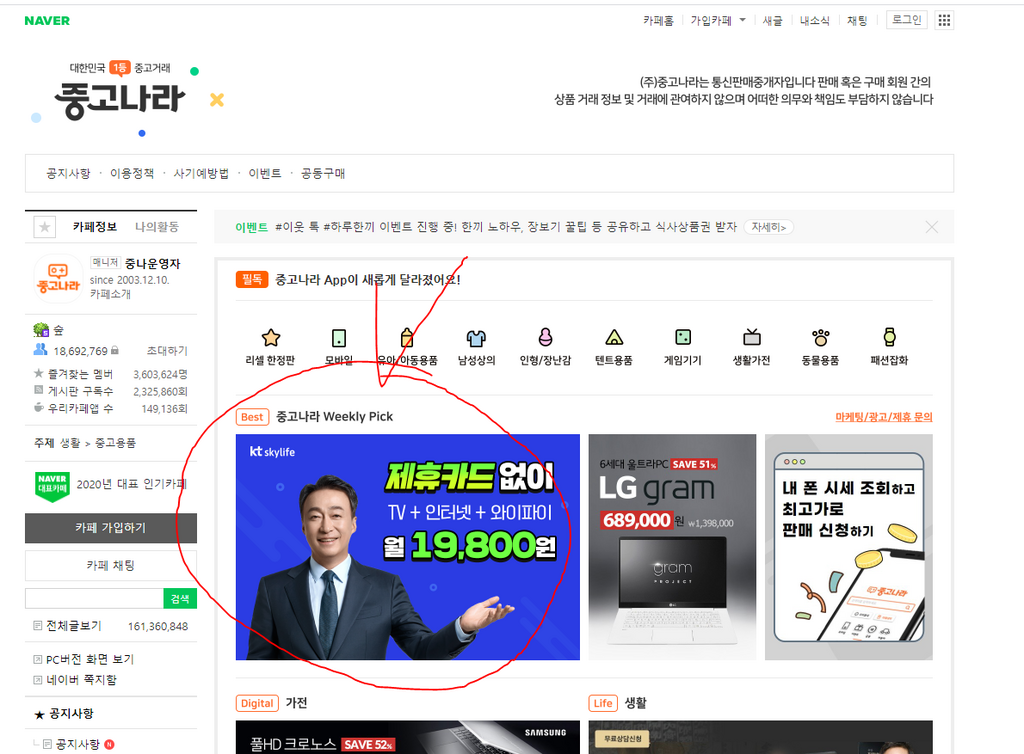Click the green 검색 button
1024x754 pixels.
(x=180, y=599)
